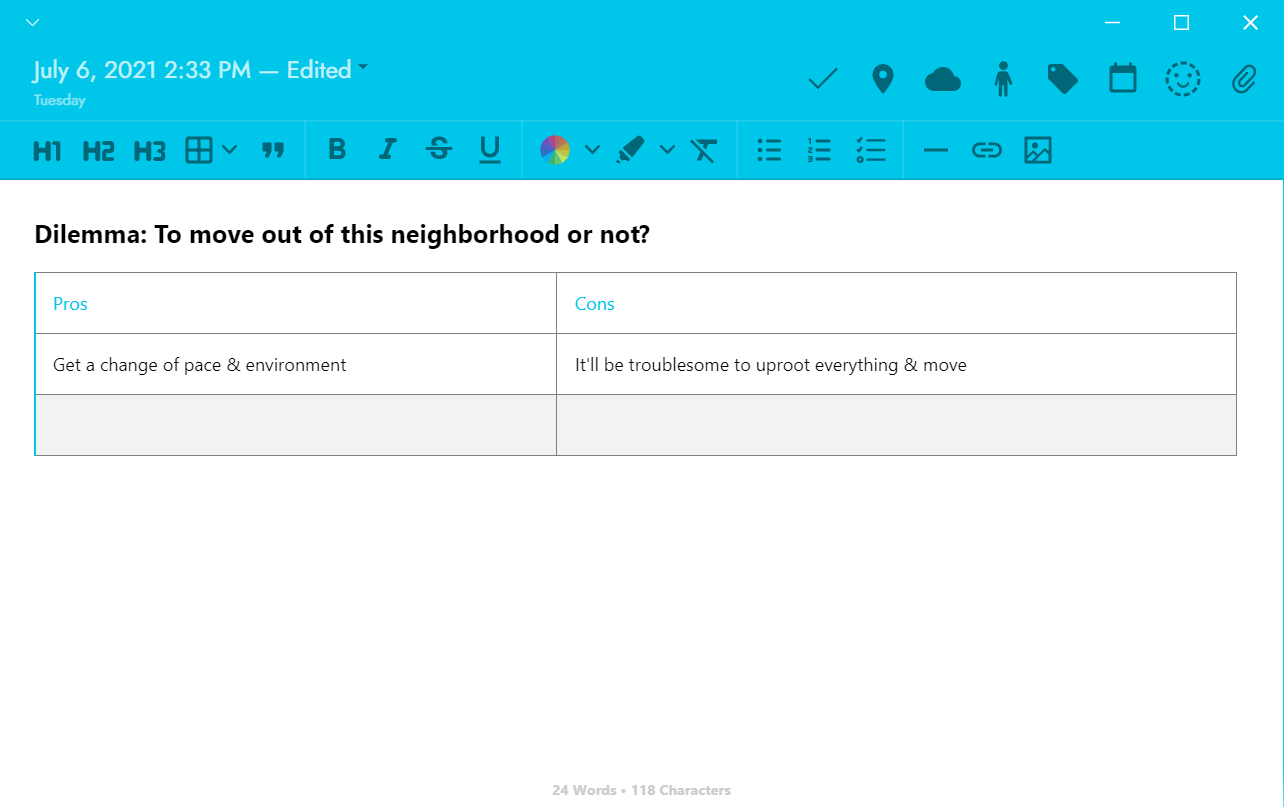
Task: Insert a block quote
Action: click(272, 150)
